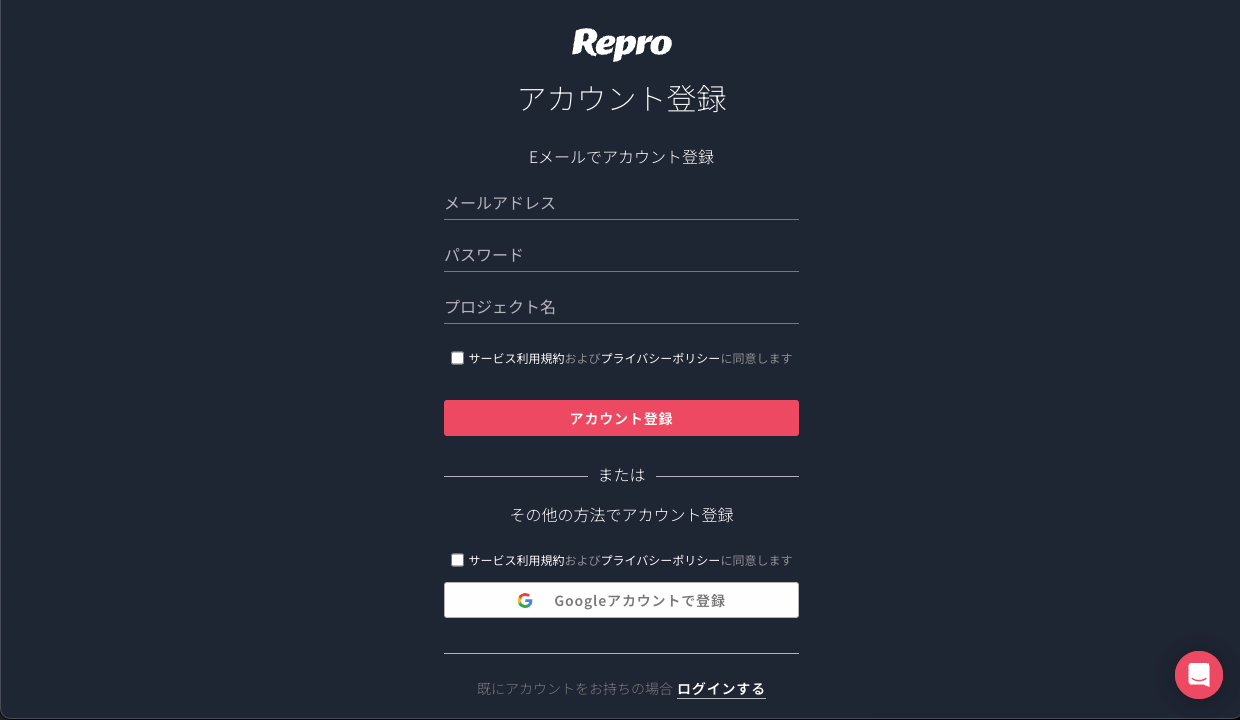Select the プロジェクト名 input field

[x=621, y=307]
